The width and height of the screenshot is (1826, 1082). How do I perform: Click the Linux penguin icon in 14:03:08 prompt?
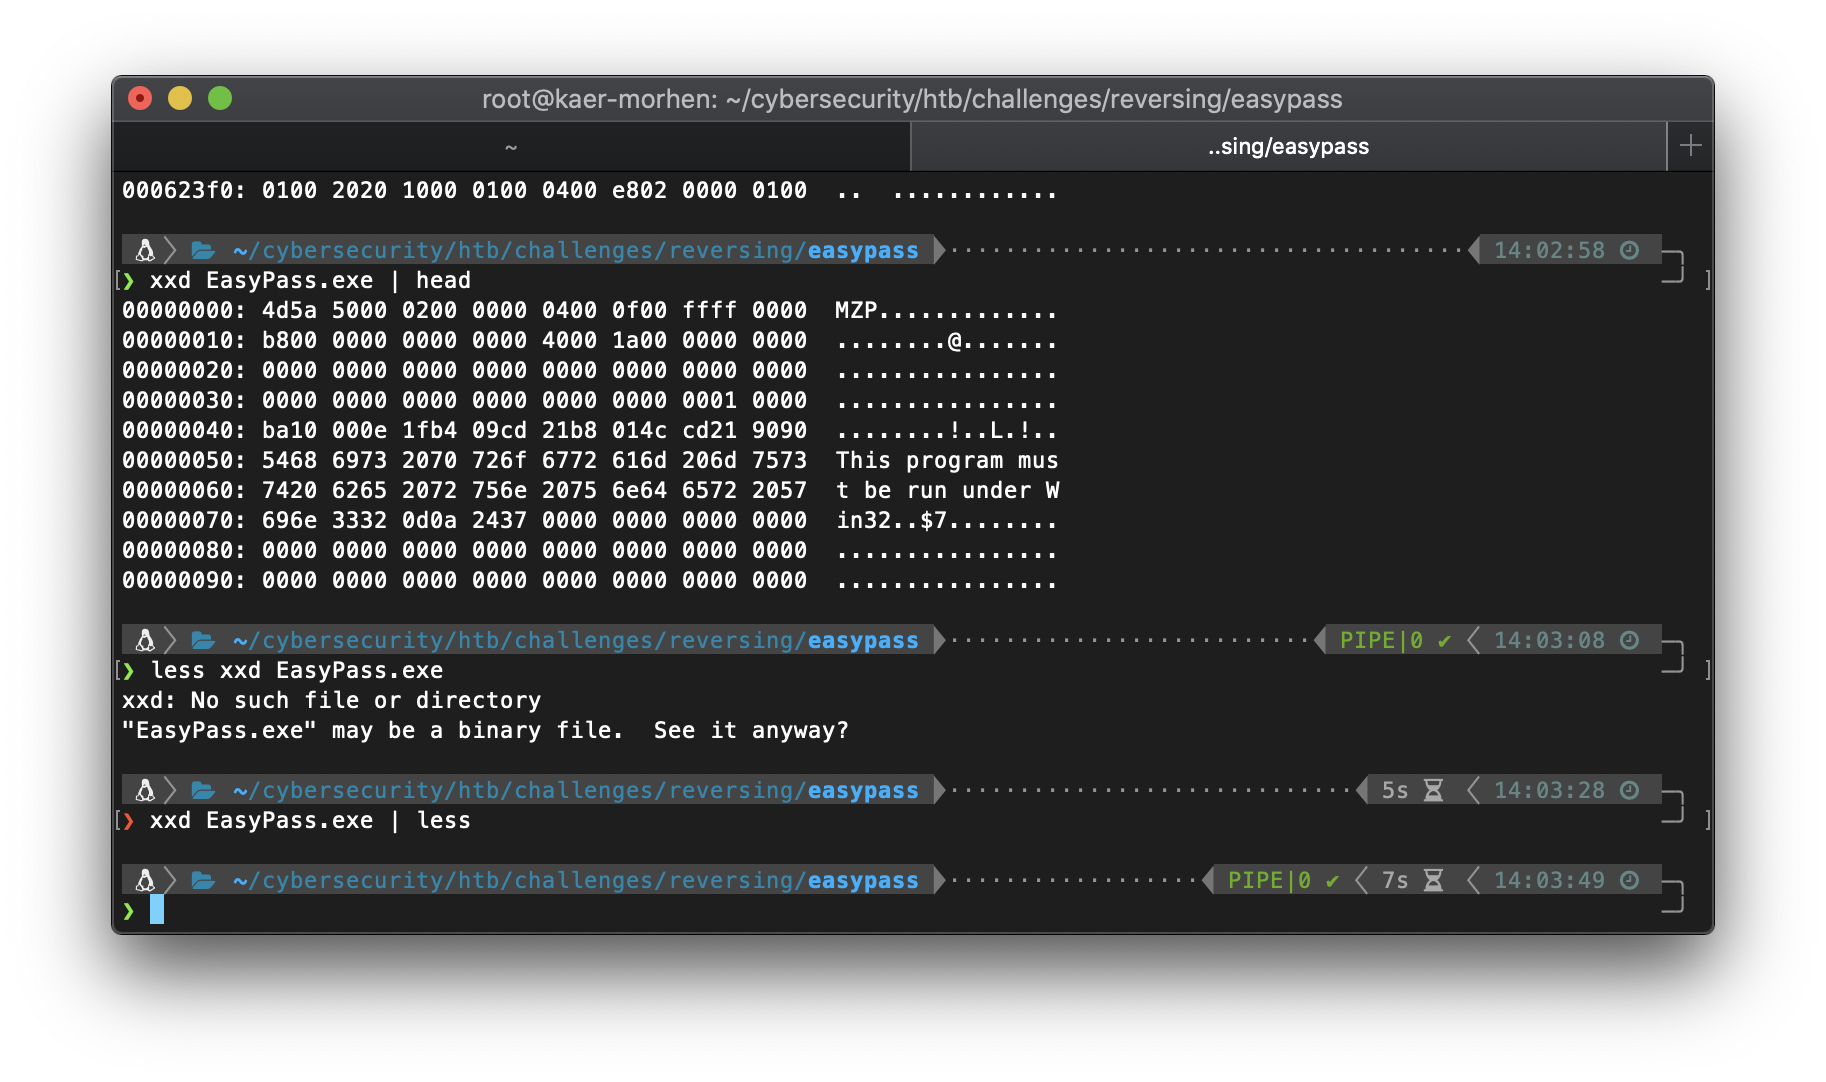[x=145, y=640]
